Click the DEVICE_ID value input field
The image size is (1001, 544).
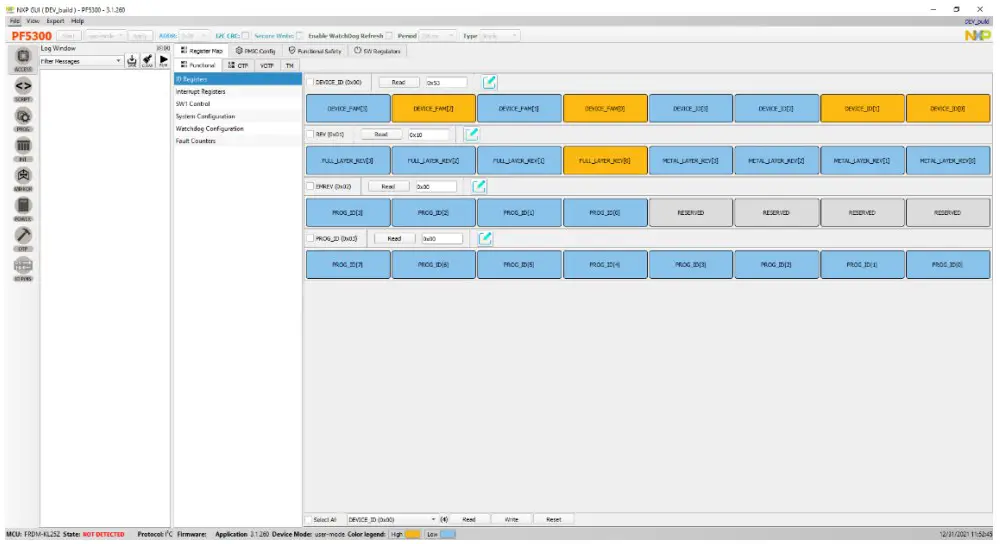(446, 82)
